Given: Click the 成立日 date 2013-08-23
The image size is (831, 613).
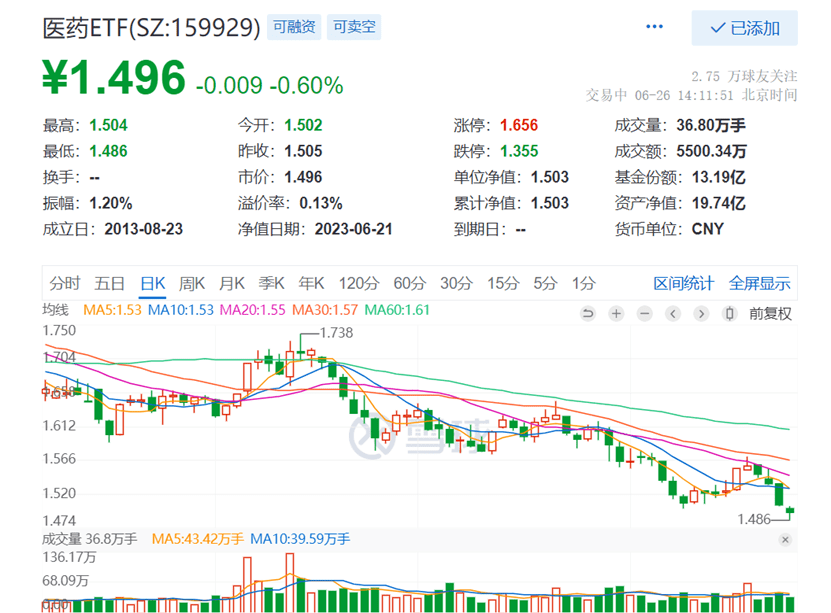Looking at the screenshot, I should [x=144, y=229].
